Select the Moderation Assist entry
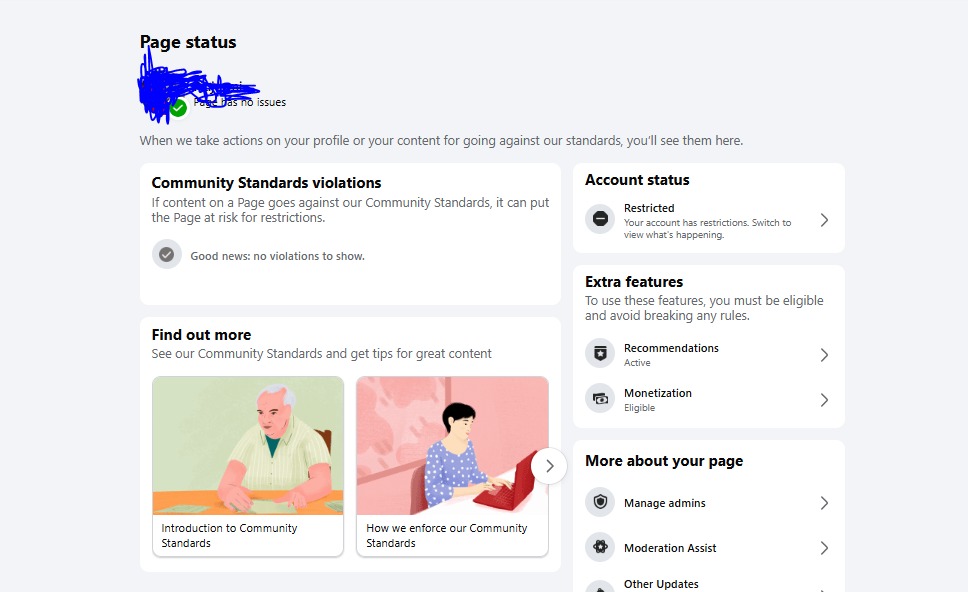This screenshot has width=968, height=592. coord(709,548)
